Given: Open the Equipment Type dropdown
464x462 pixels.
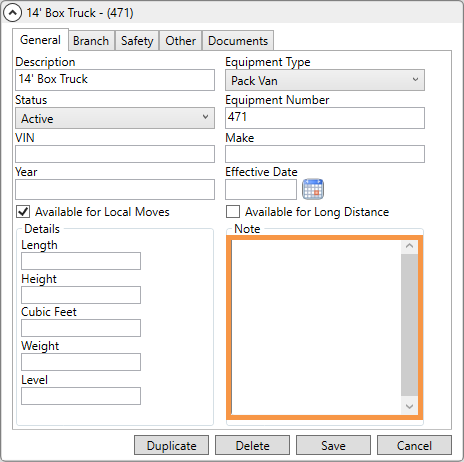Looking at the screenshot, I should pyautogui.click(x=325, y=80).
